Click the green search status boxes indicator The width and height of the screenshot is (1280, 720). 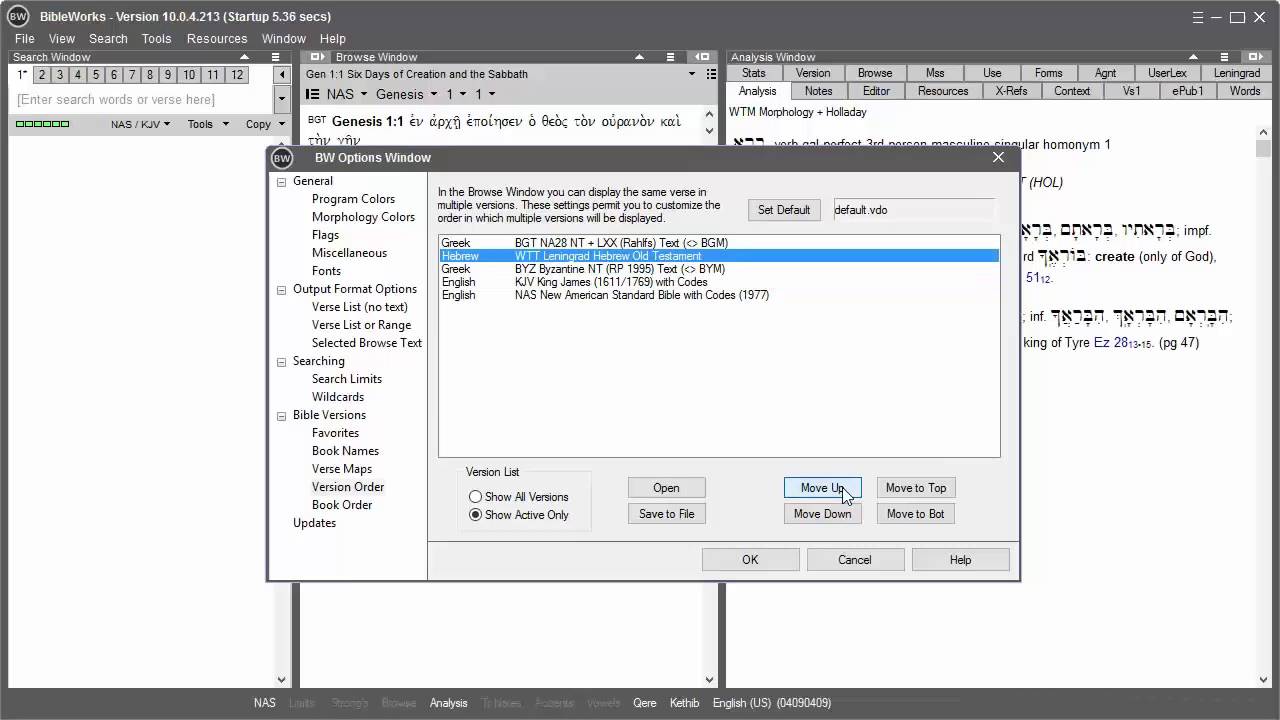(x=42, y=124)
